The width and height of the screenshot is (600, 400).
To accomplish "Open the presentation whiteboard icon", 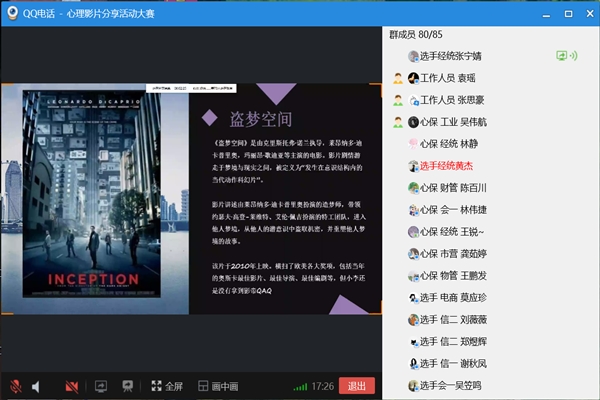I will tap(127, 386).
